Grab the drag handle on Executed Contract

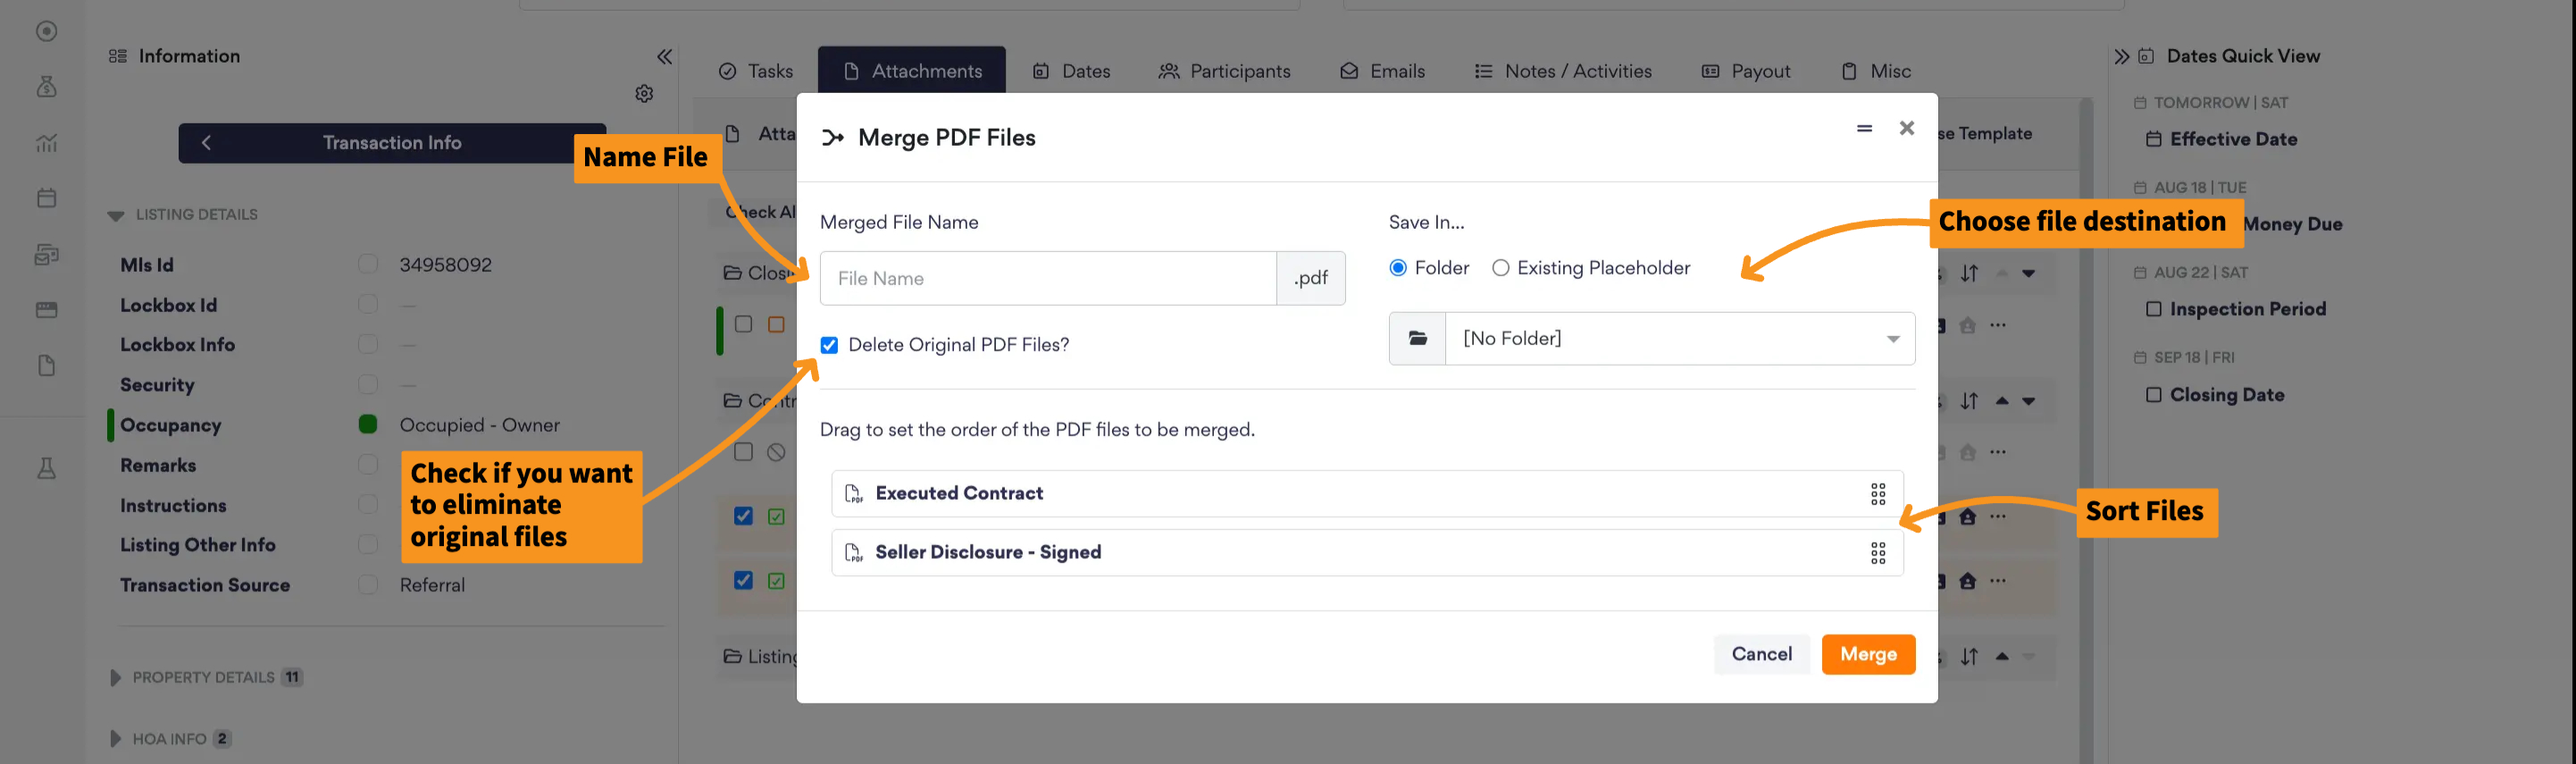[1877, 494]
